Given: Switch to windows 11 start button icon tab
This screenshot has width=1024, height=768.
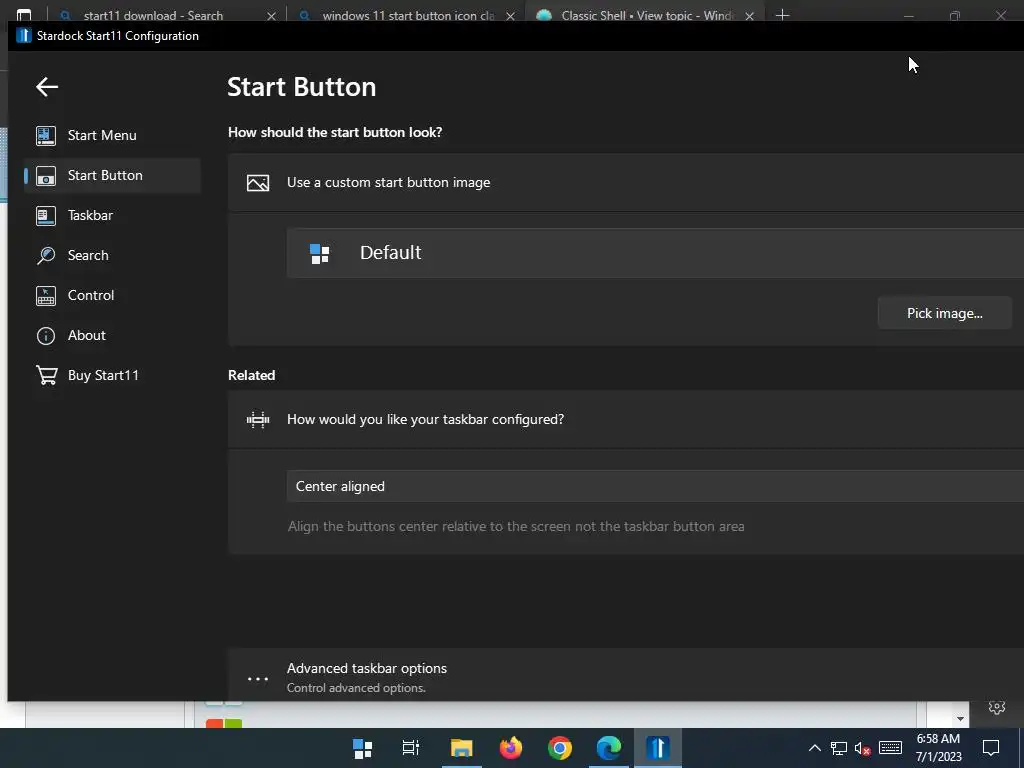Looking at the screenshot, I should pyautogui.click(x=408, y=16).
